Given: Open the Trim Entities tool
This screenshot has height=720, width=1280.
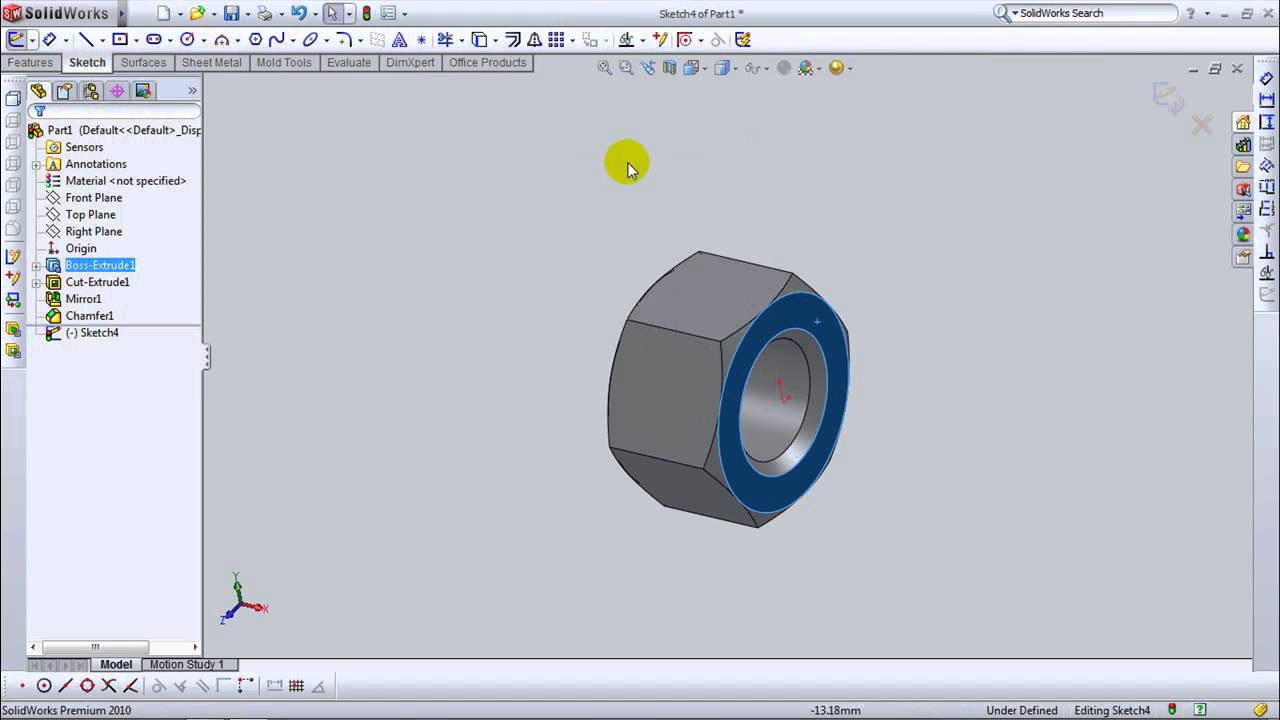Looking at the screenshot, I should (445, 40).
